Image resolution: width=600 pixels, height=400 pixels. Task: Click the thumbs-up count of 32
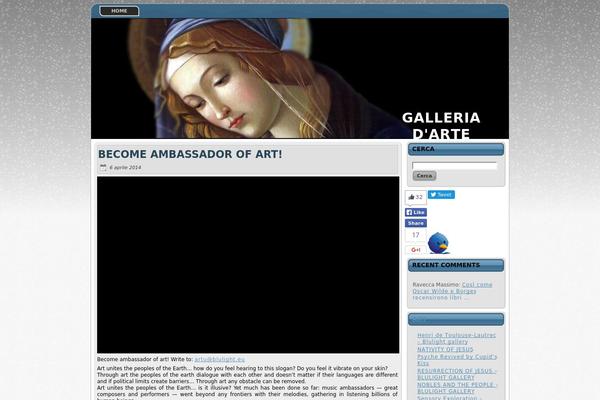[x=415, y=197]
